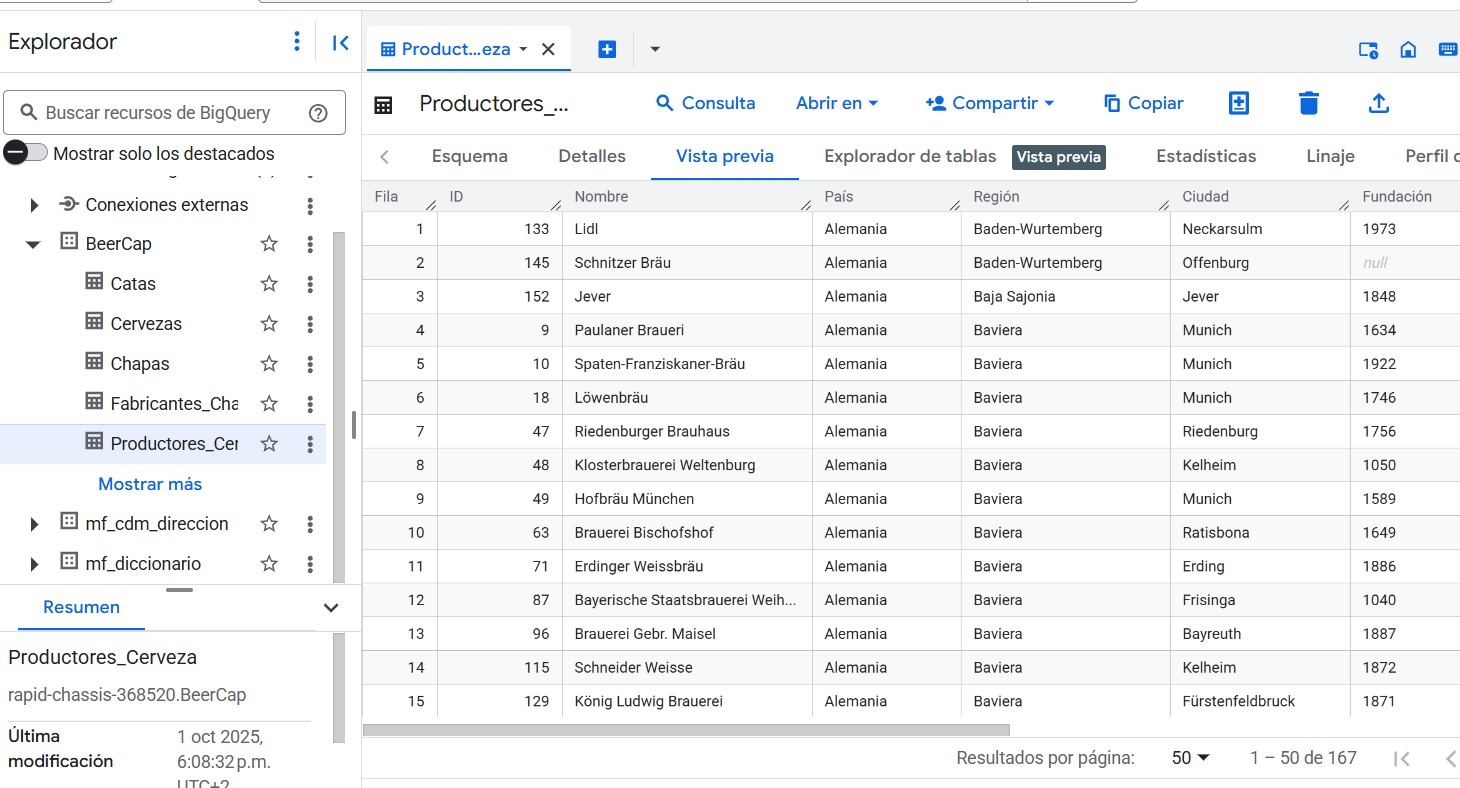Open actions menu for Catas table
The width and height of the screenshot is (1460, 788).
(310, 284)
